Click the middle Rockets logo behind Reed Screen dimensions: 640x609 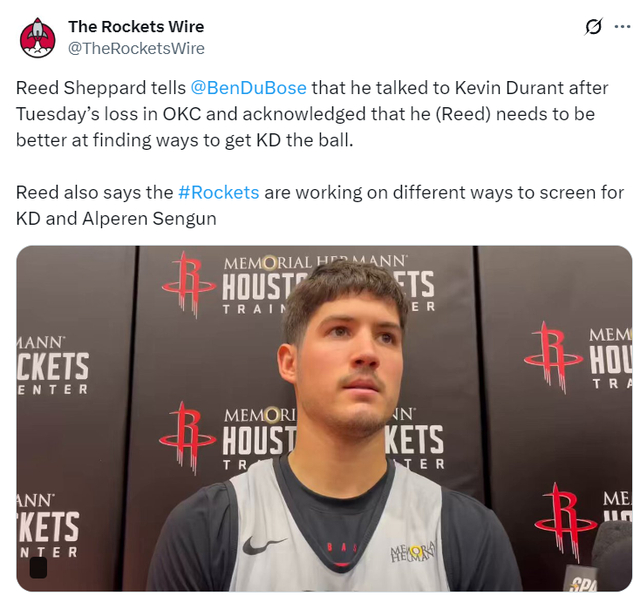tap(187, 438)
